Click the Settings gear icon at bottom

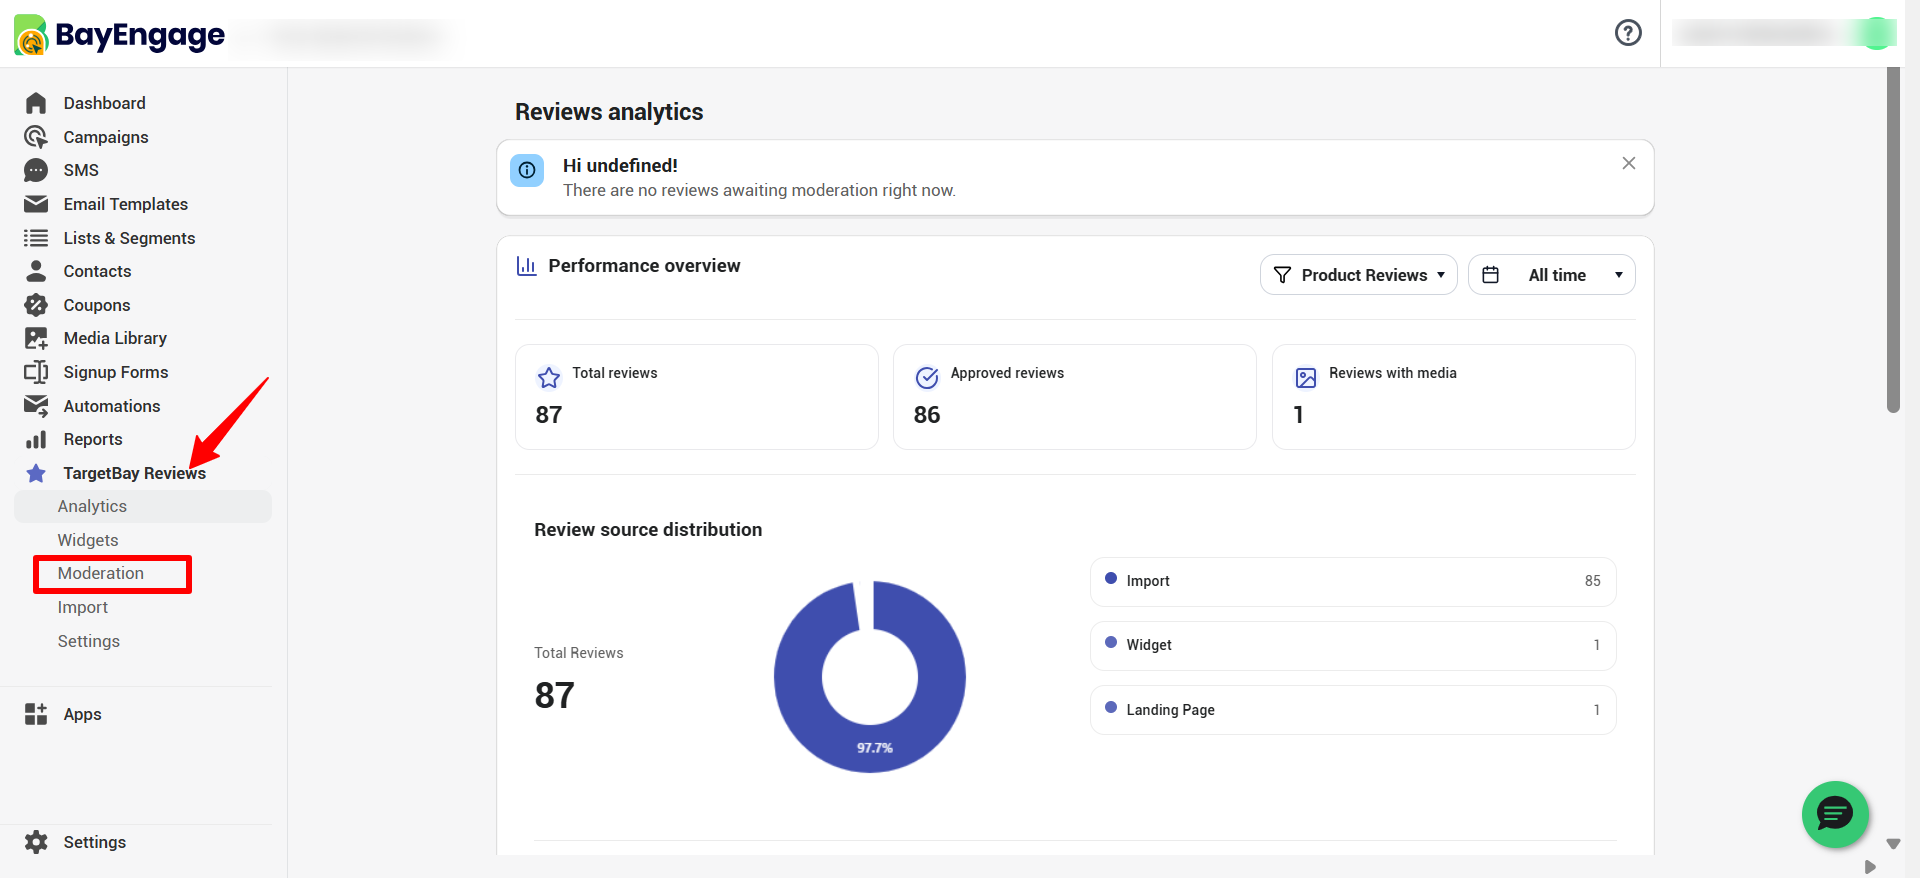[x=36, y=842]
